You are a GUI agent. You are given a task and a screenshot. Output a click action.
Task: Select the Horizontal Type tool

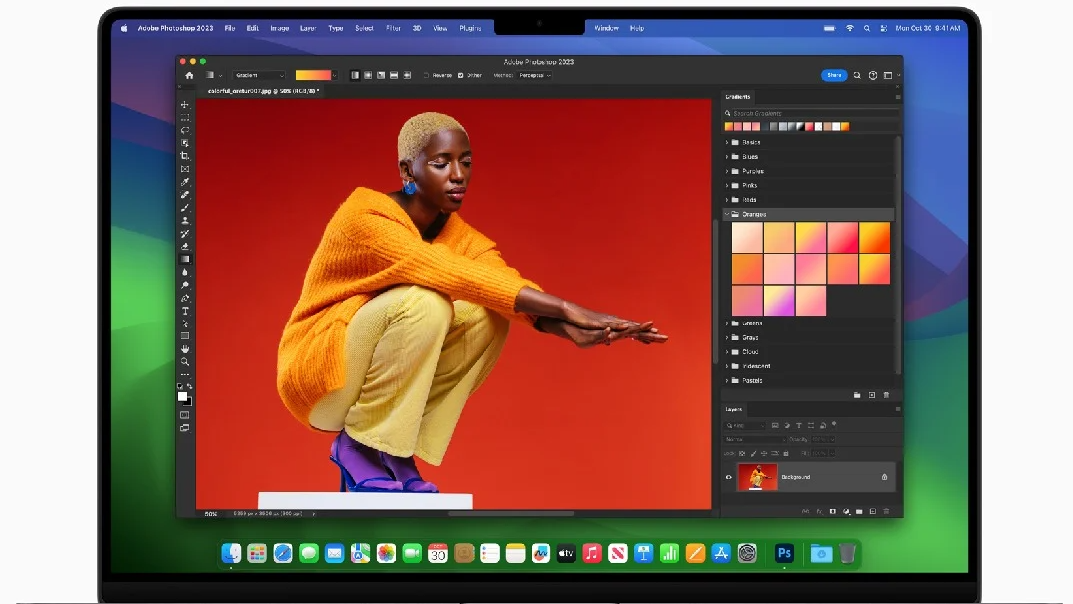(x=185, y=311)
